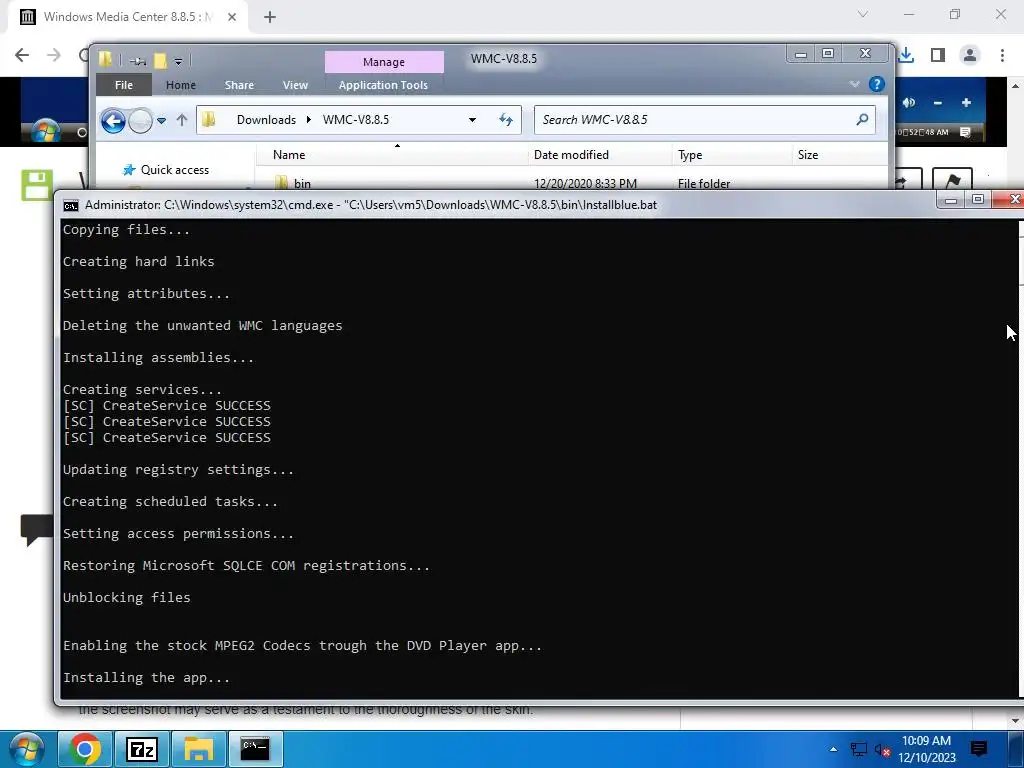Open the Action Center notifications icon
The height and width of the screenshot is (768, 1024).
click(x=978, y=749)
